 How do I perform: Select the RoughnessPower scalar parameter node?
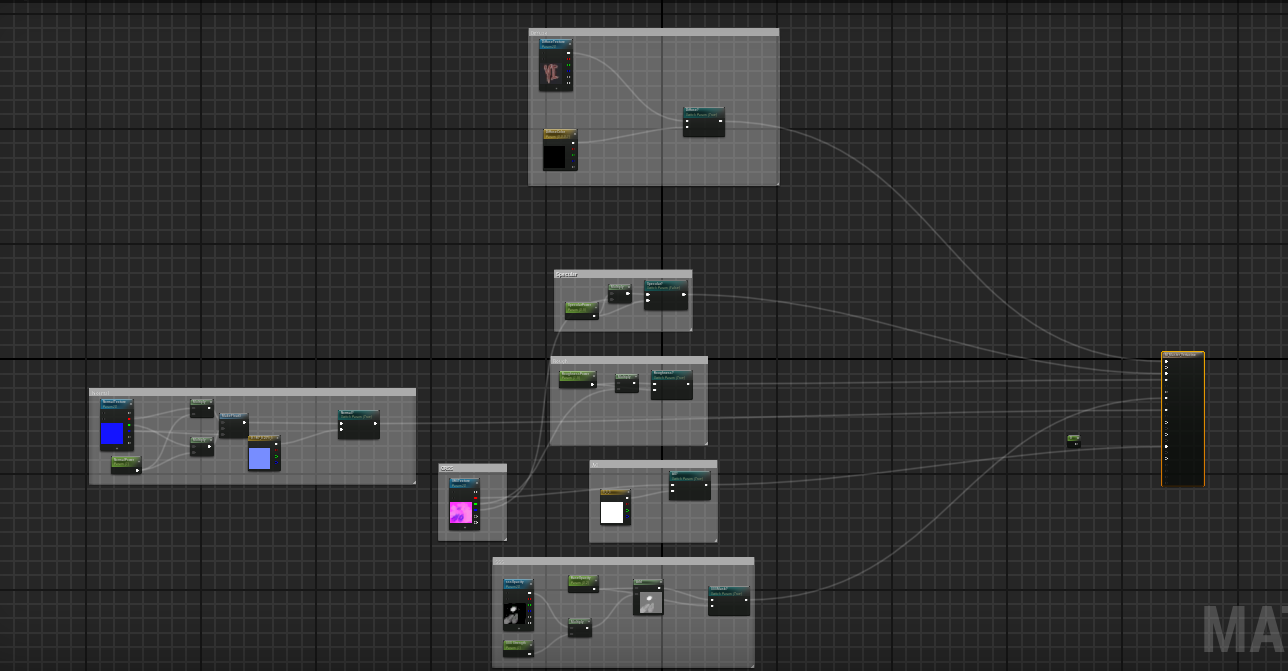point(577,380)
